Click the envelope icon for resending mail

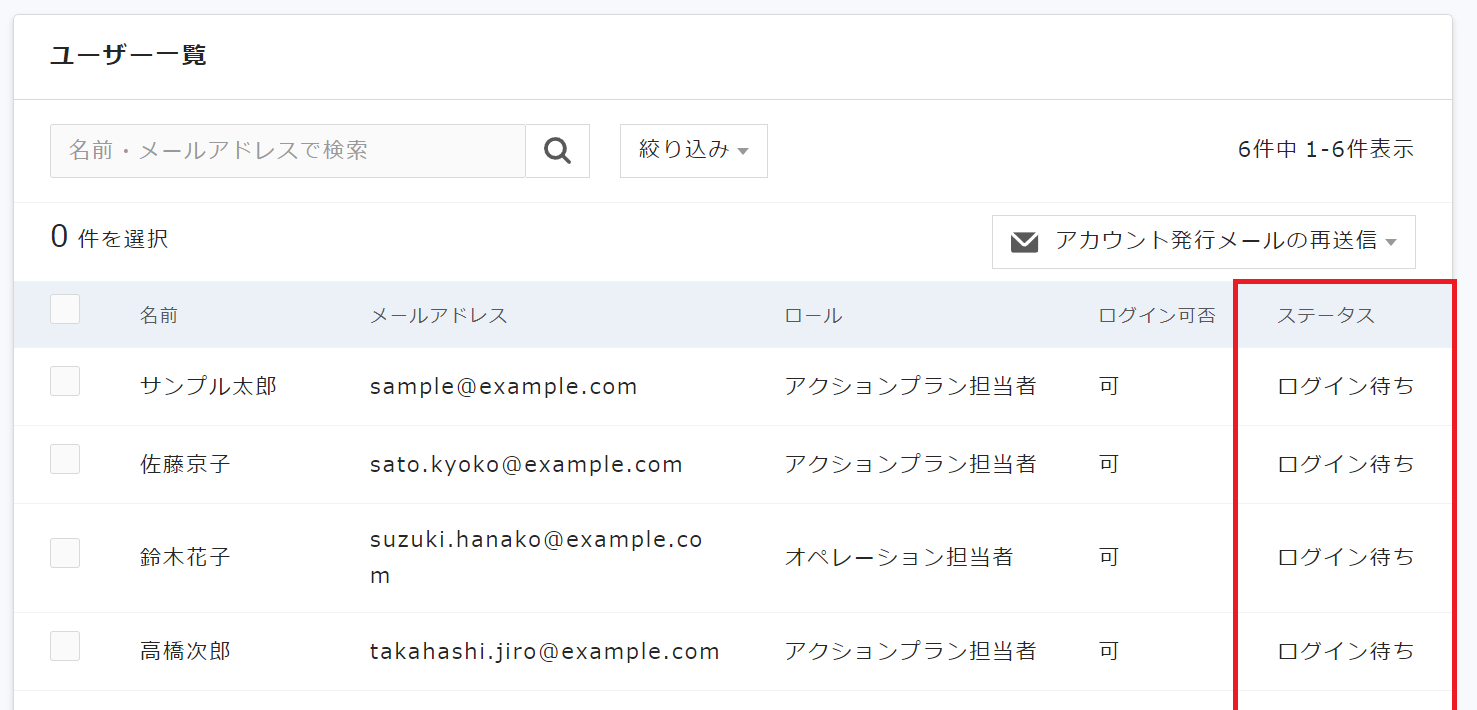point(1024,242)
